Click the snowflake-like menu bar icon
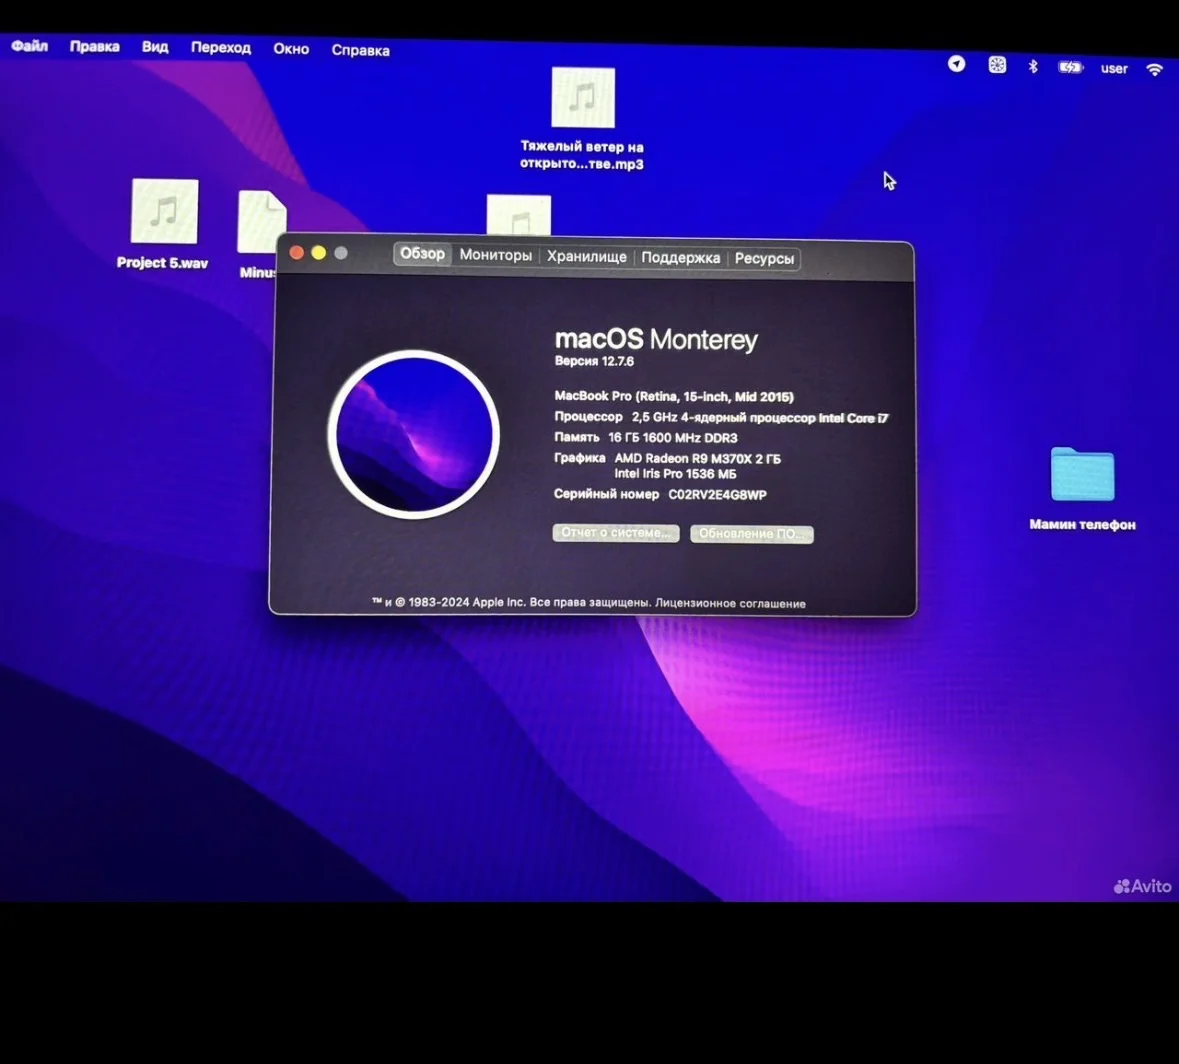The height and width of the screenshot is (1064, 1179). (997, 65)
